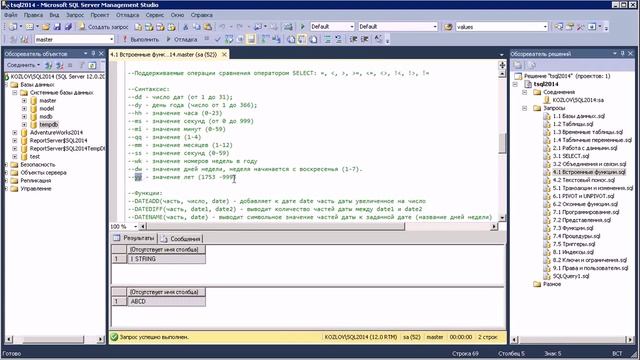Click the Execute (Выполнить) query button

[x=141, y=39]
